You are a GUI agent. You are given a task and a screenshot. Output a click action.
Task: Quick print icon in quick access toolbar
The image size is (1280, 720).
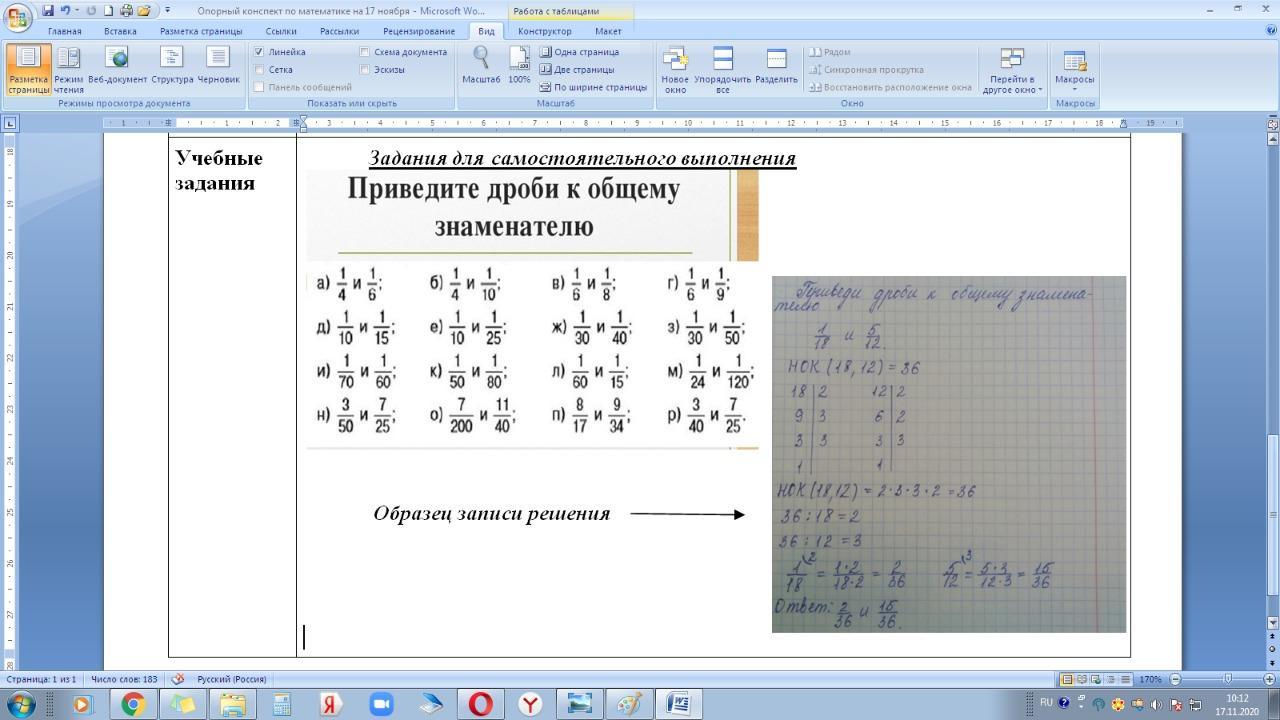click(126, 10)
